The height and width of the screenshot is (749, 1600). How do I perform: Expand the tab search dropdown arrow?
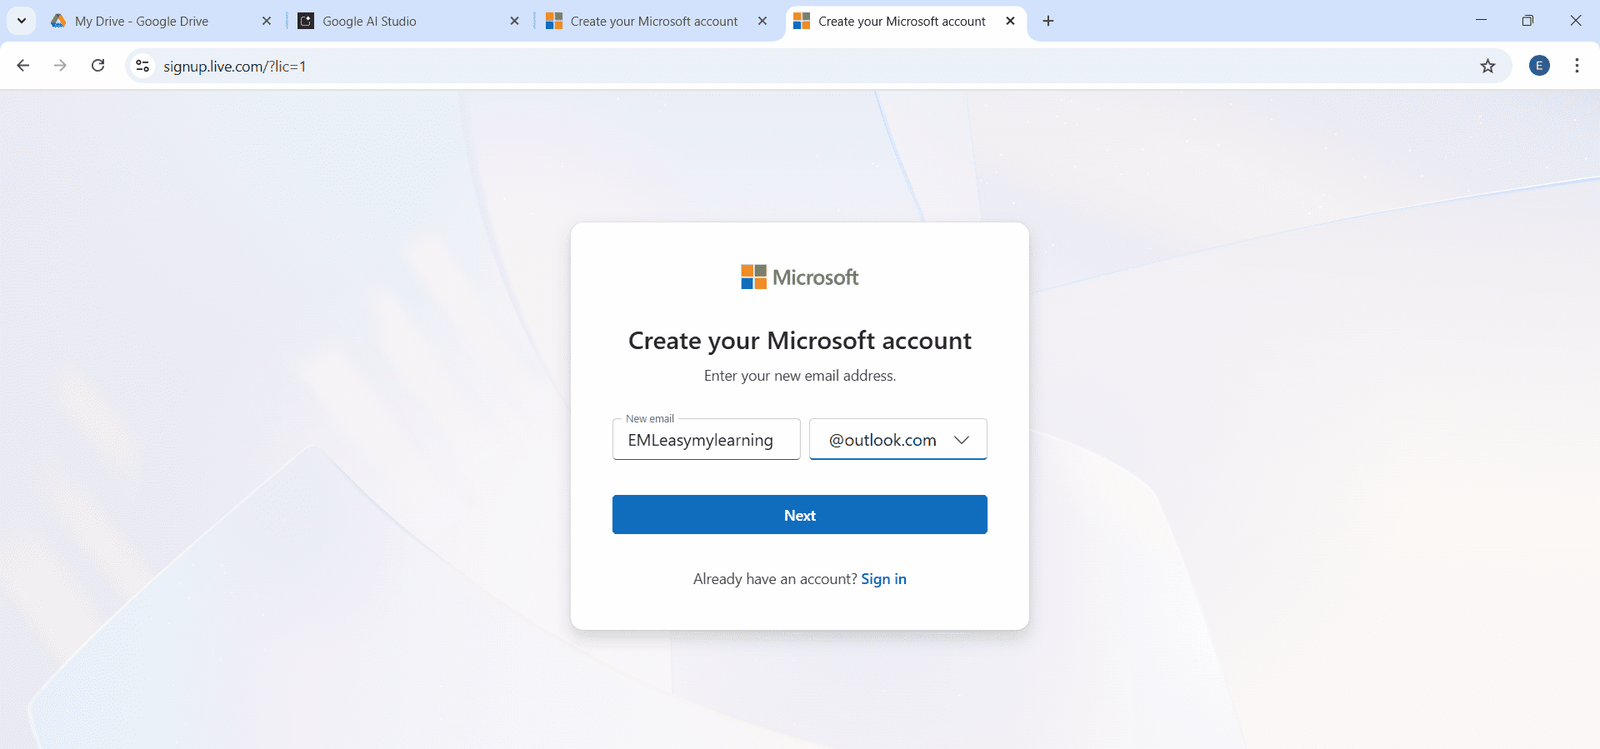coord(21,21)
